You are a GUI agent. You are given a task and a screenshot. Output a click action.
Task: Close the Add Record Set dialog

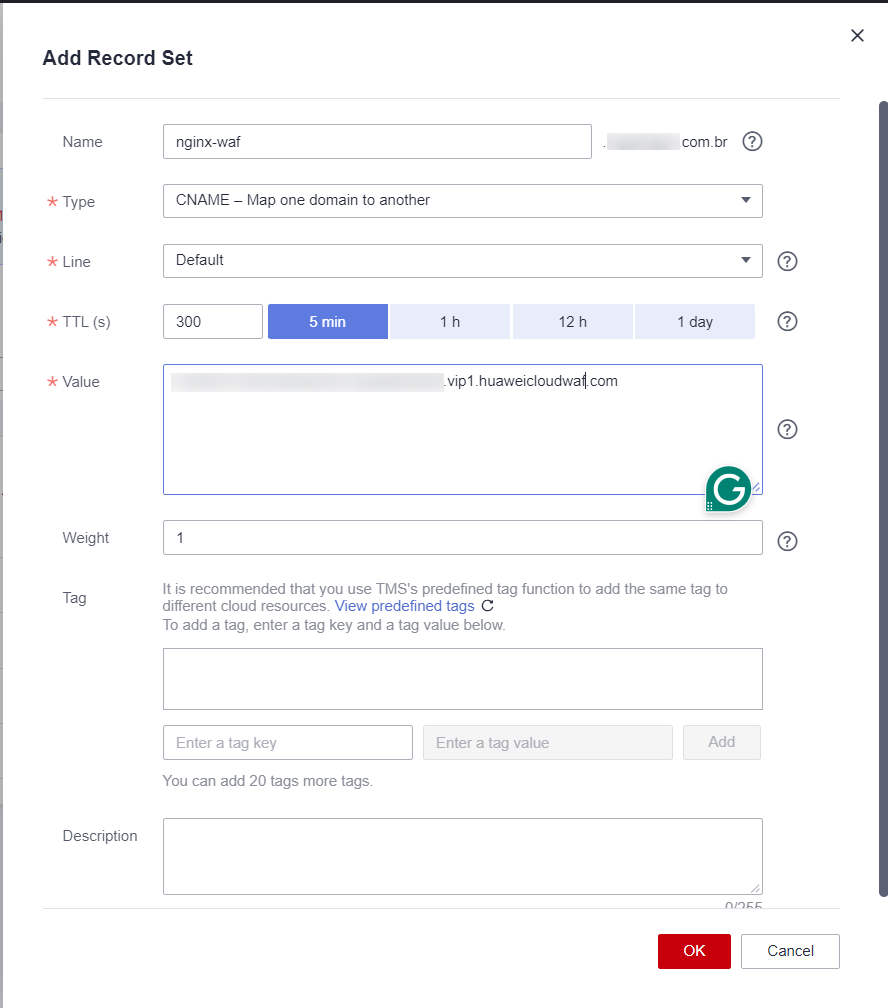pos(857,36)
